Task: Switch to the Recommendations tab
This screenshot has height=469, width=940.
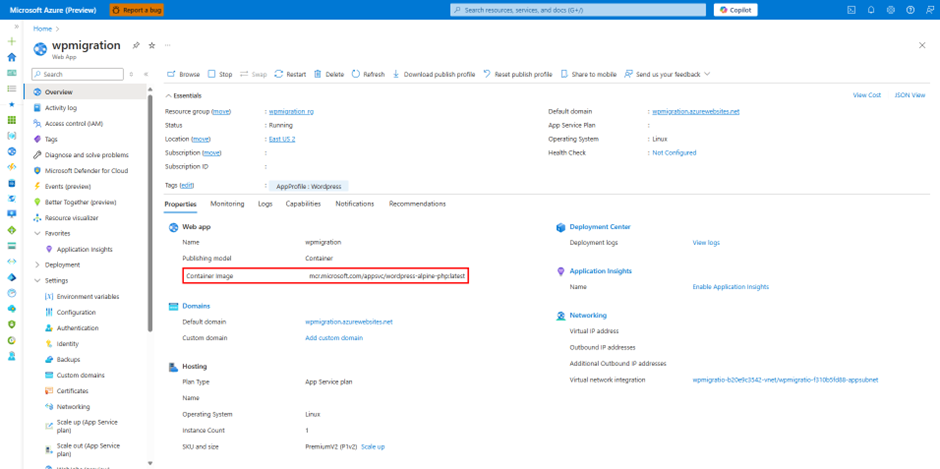Action: pyautogui.click(x=417, y=204)
